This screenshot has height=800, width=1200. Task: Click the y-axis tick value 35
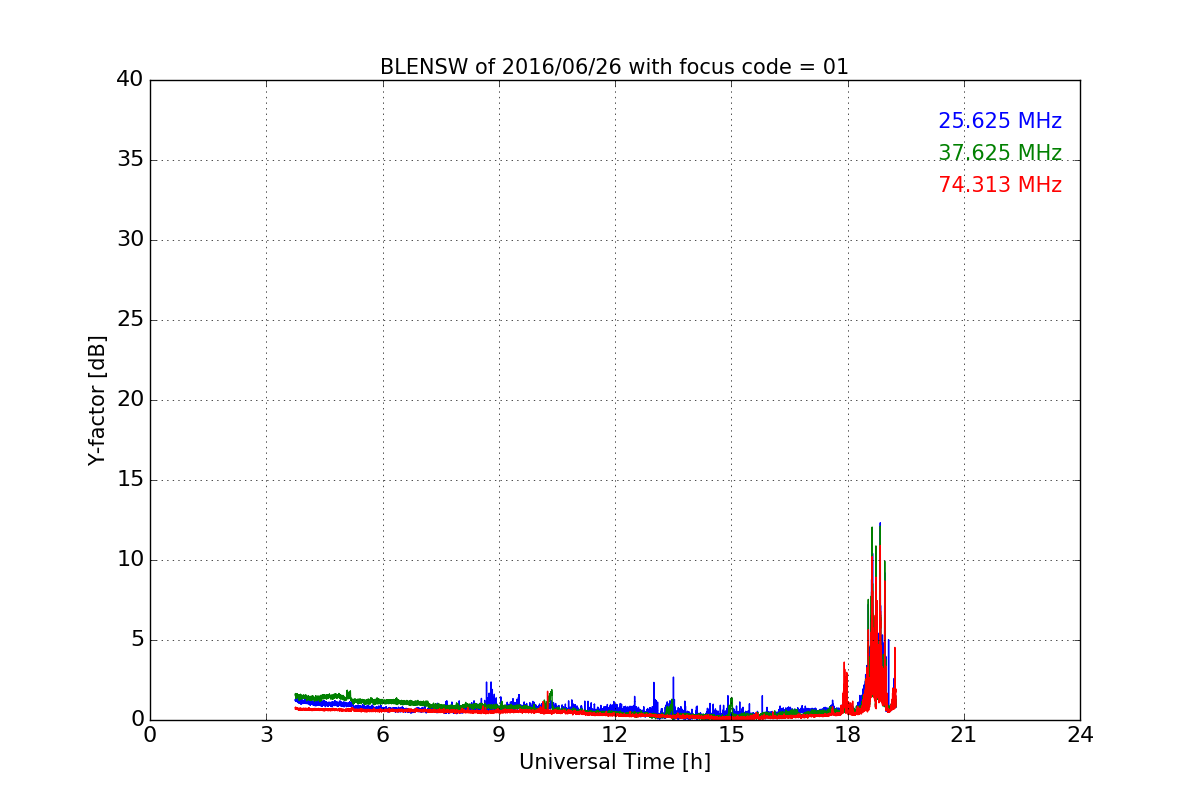coord(130,159)
